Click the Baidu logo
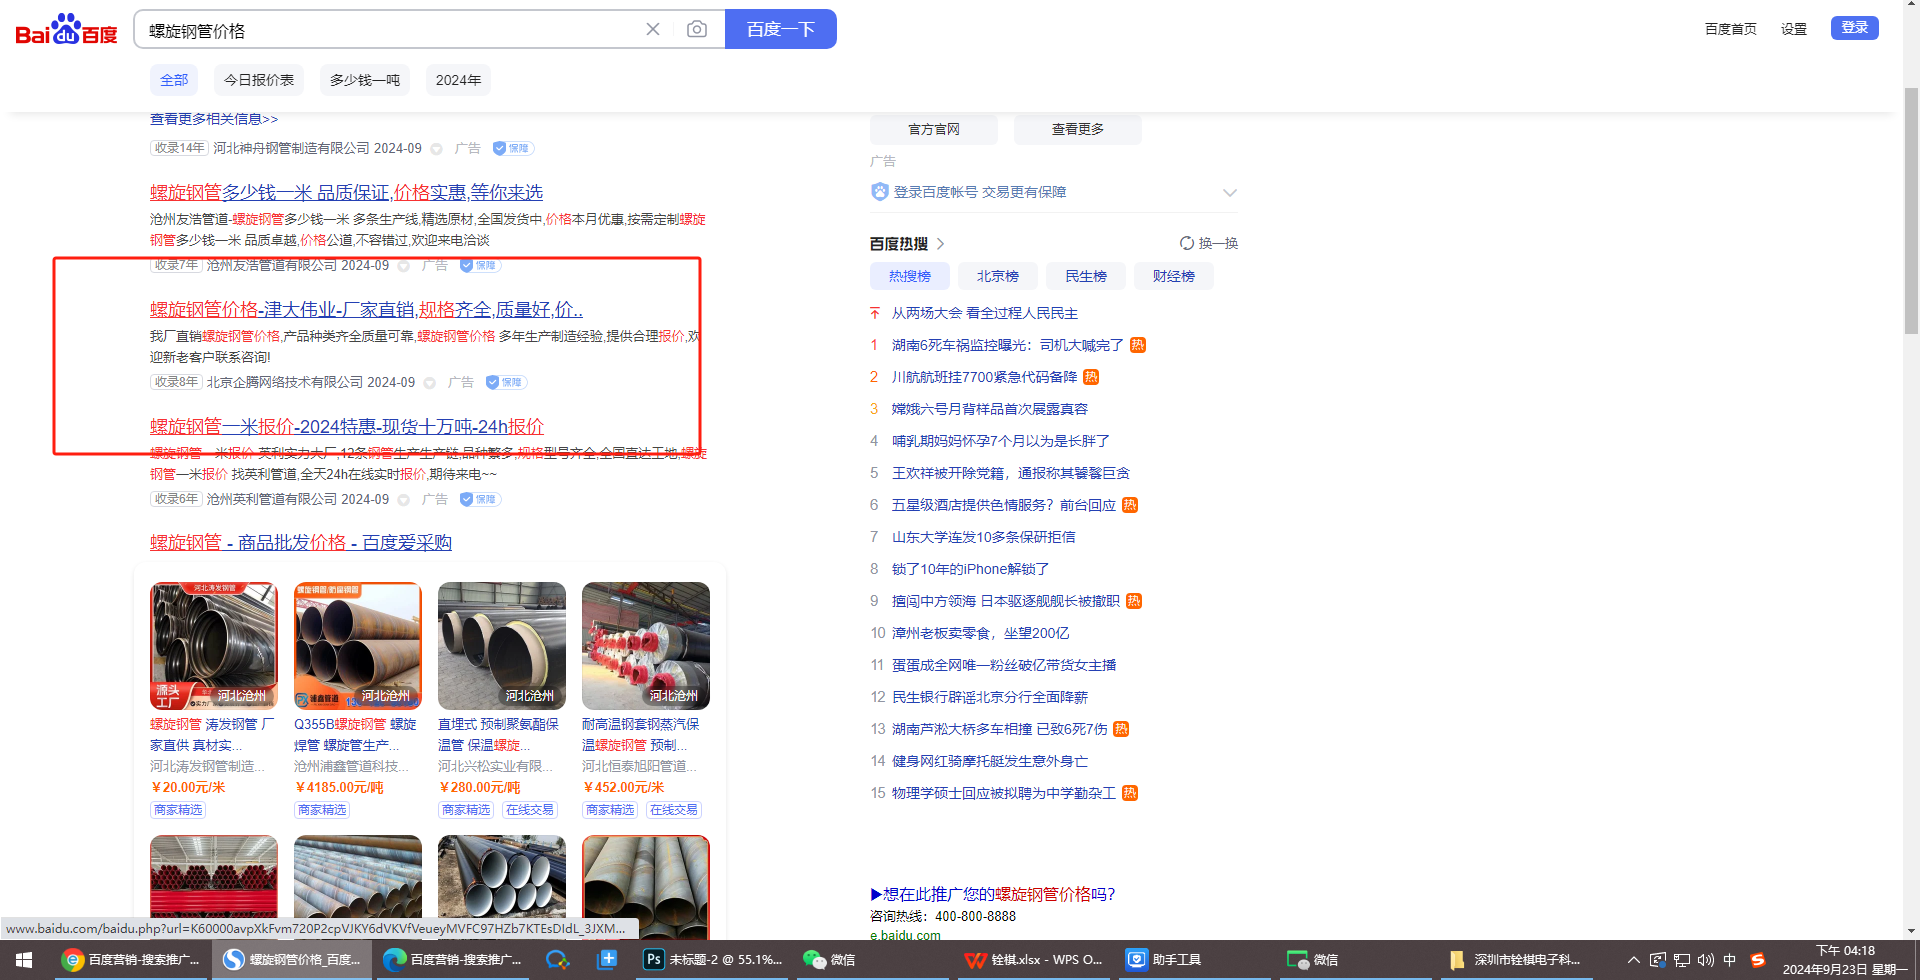Image resolution: width=1920 pixels, height=980 pixels. pyautogui.click(x=66, y=30)
